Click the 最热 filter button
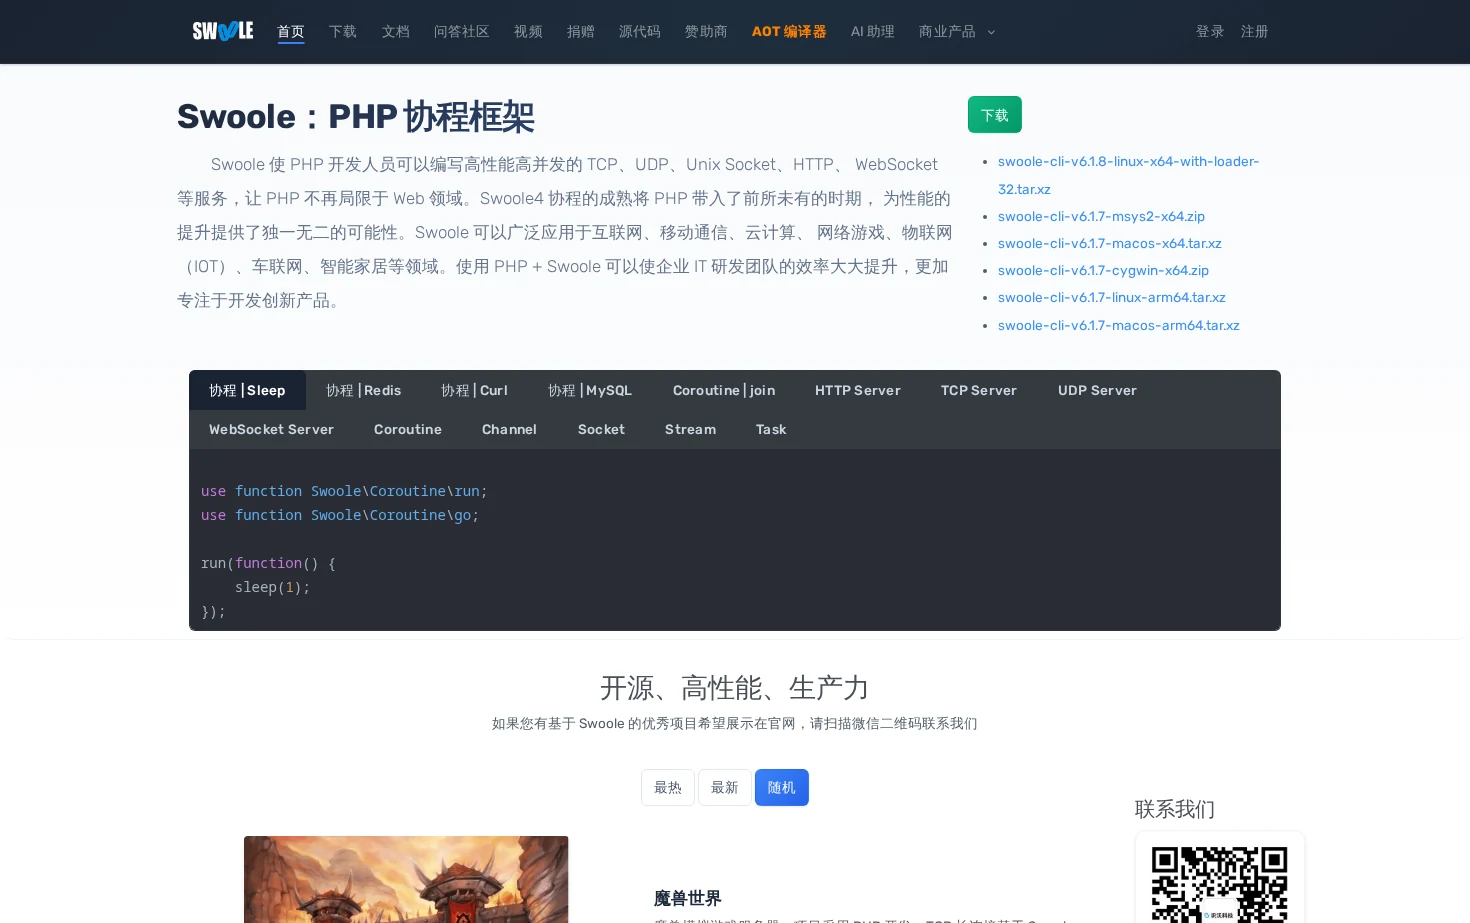Viewport: 1470px width, 923px height. [x=668, y=787]
